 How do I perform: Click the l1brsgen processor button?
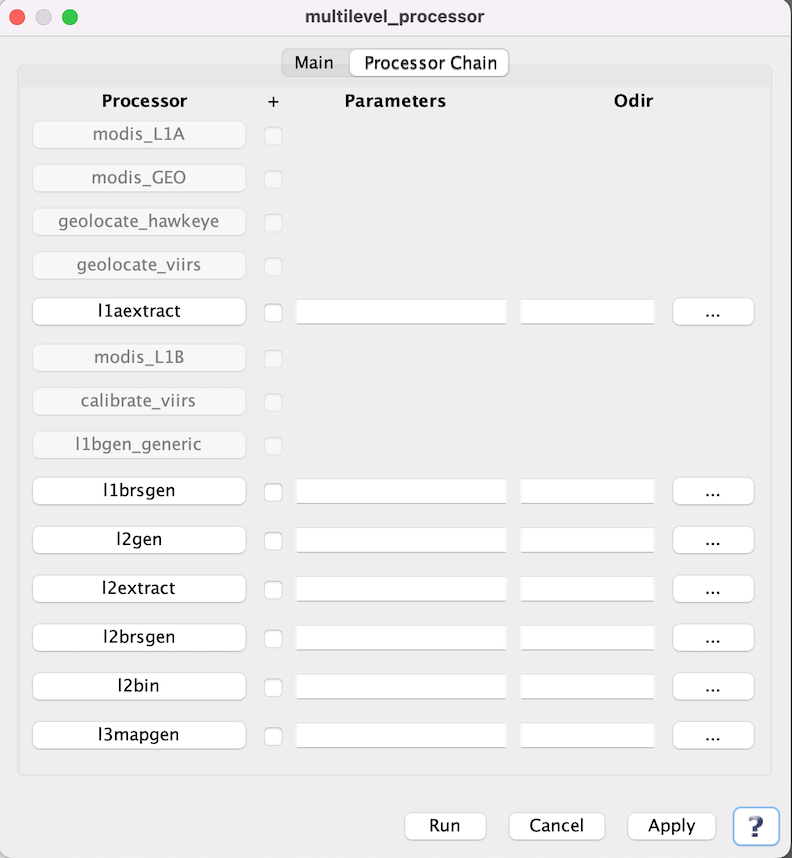pos(139,491)
